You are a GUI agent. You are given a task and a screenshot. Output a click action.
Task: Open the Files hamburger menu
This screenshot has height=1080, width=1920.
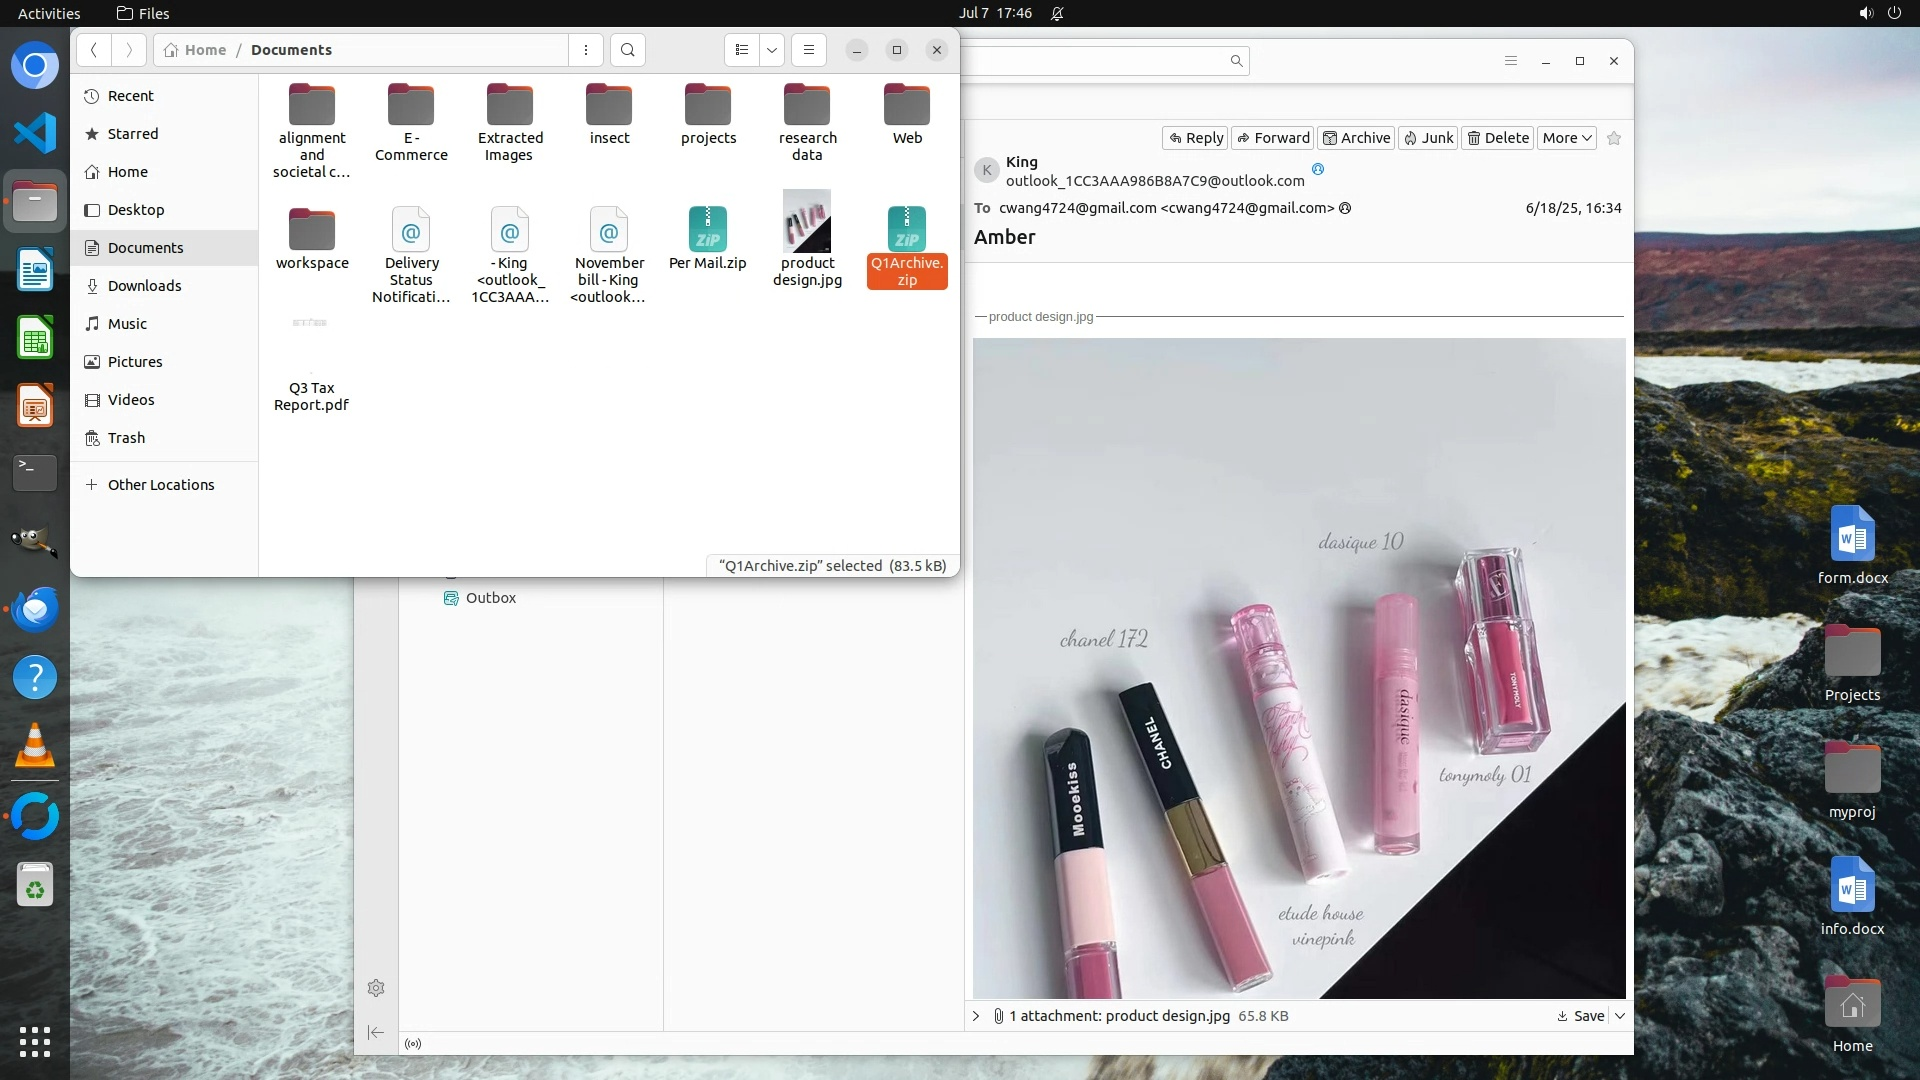tap(809, 50)
